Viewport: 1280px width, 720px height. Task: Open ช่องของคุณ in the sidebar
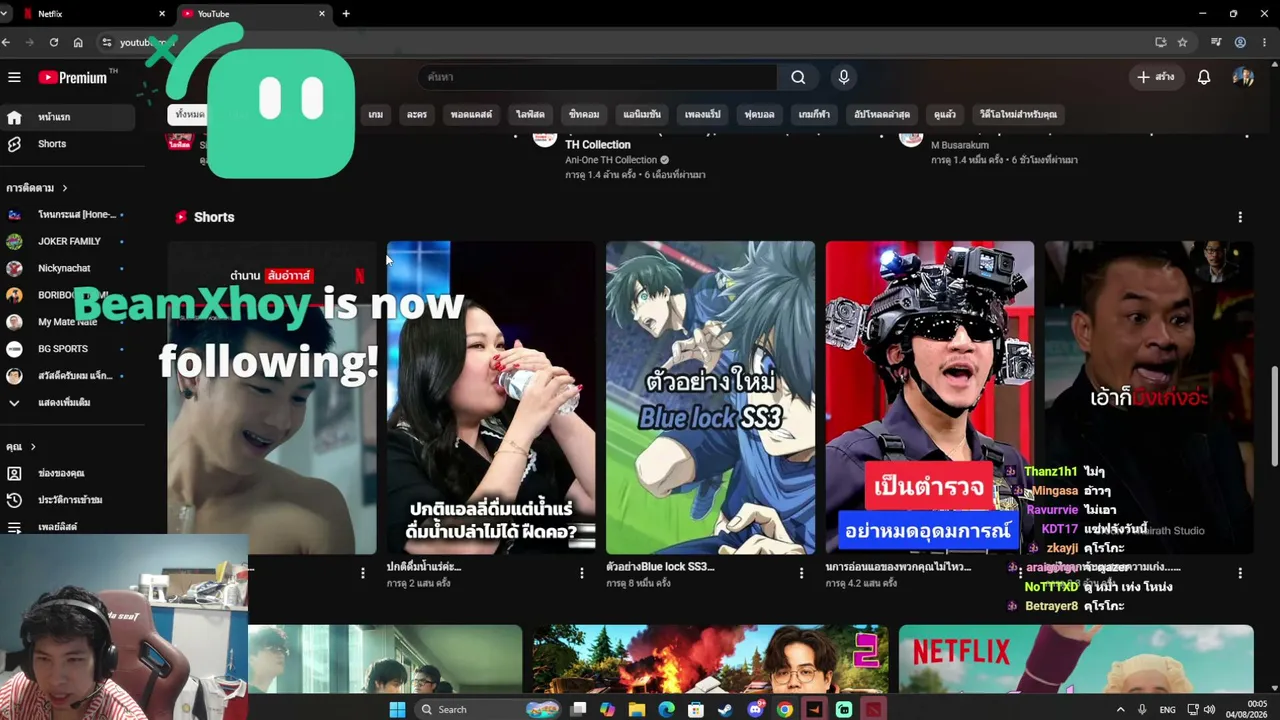tap(67, 473)
